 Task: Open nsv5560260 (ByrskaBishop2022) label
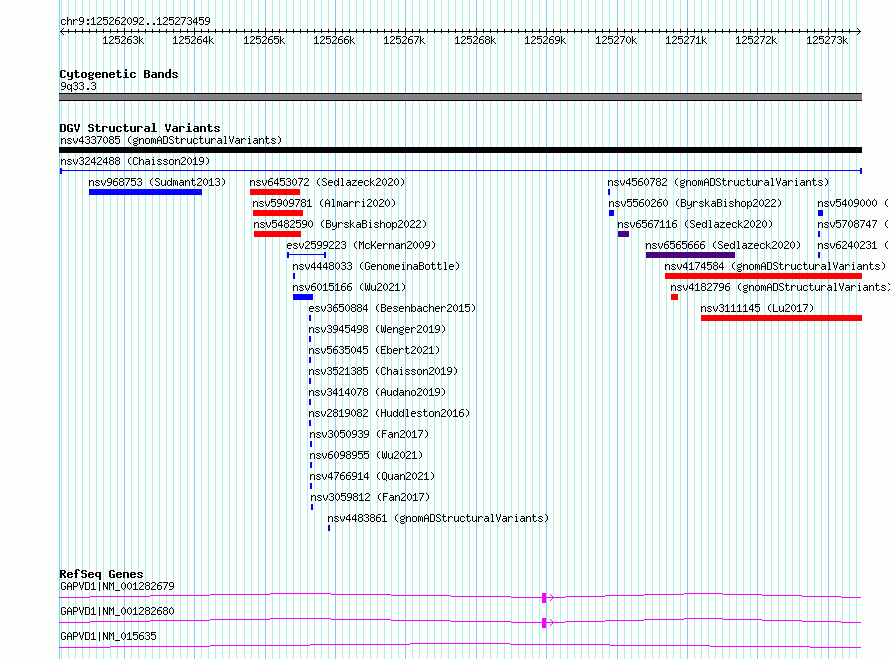[x=695, y=203]
